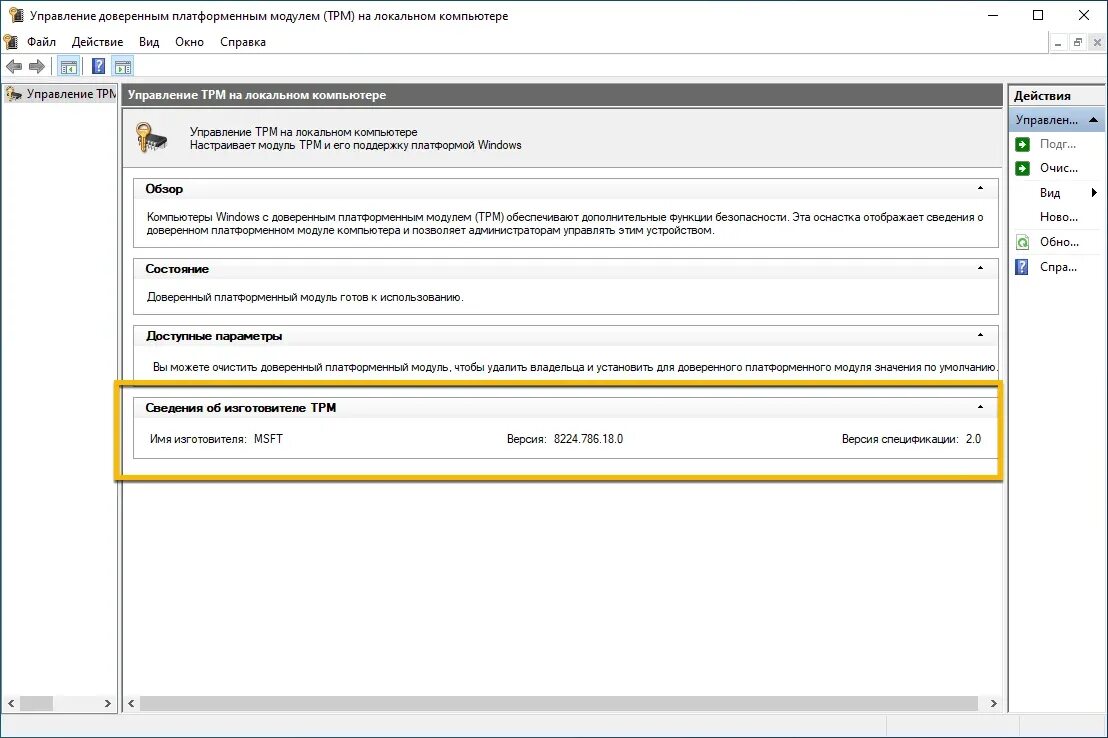Collapse the Обзор section
This screenshot has width=1108, height=738.
tap(980, 188)
